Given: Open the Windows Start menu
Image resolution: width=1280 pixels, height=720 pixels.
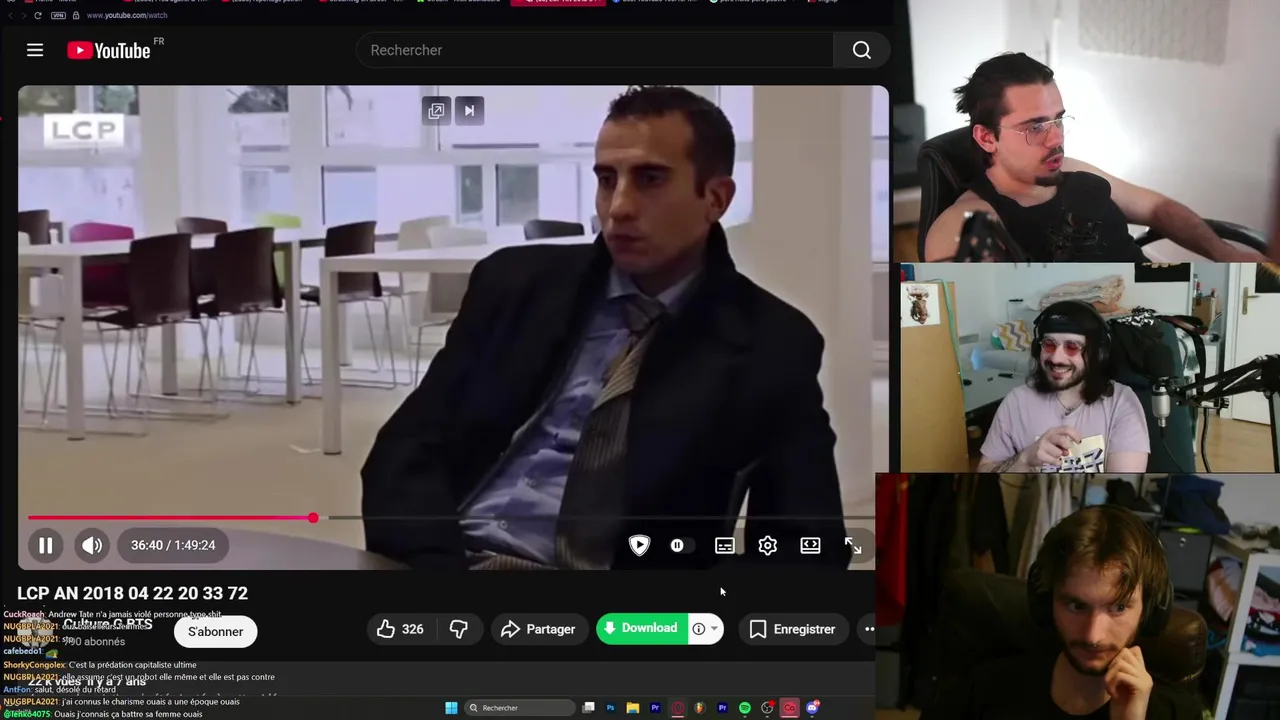Looking at the screenshot, I should (x=451, y=708).
